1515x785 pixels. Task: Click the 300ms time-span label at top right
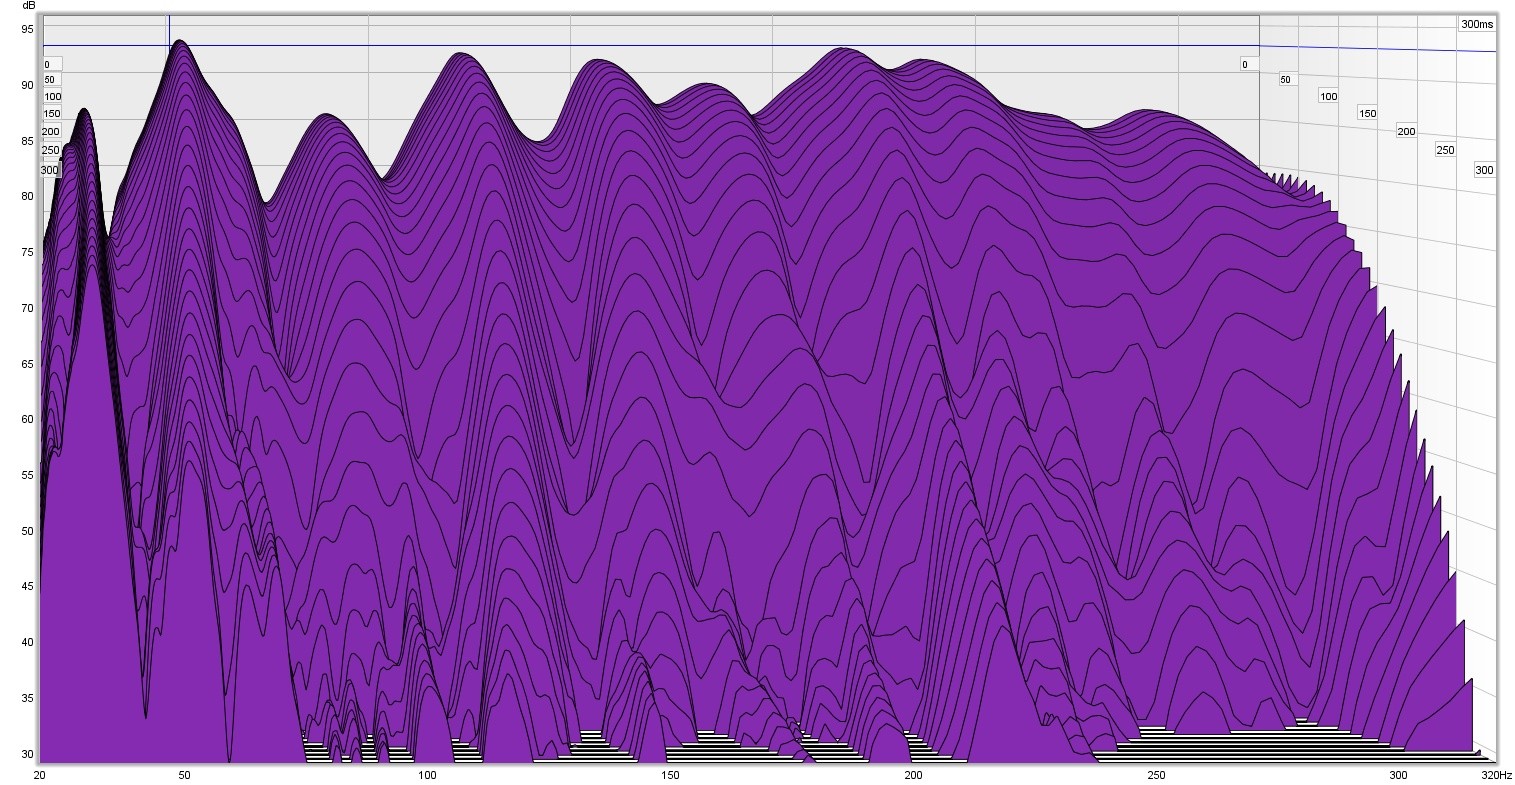[1476, 24]
